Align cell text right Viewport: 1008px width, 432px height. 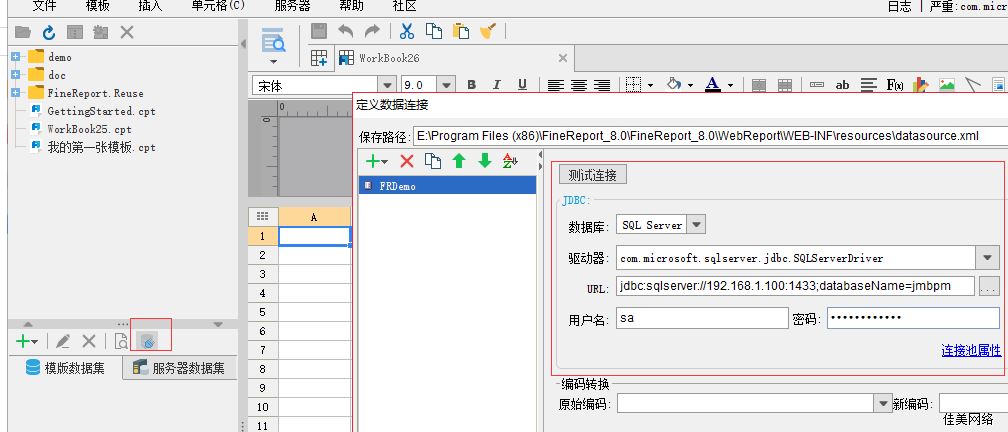pyautogui.click(x=602, y=85)
